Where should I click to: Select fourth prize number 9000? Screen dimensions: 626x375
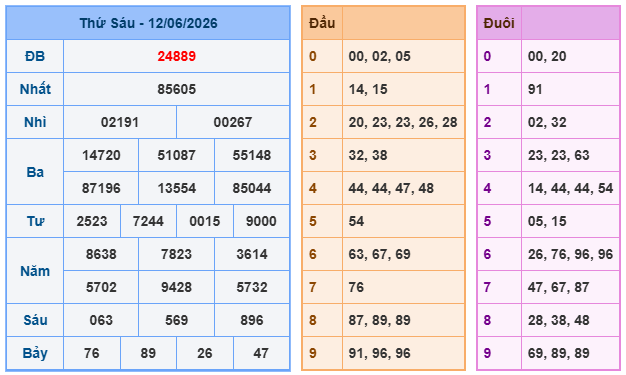click(261, 221)
